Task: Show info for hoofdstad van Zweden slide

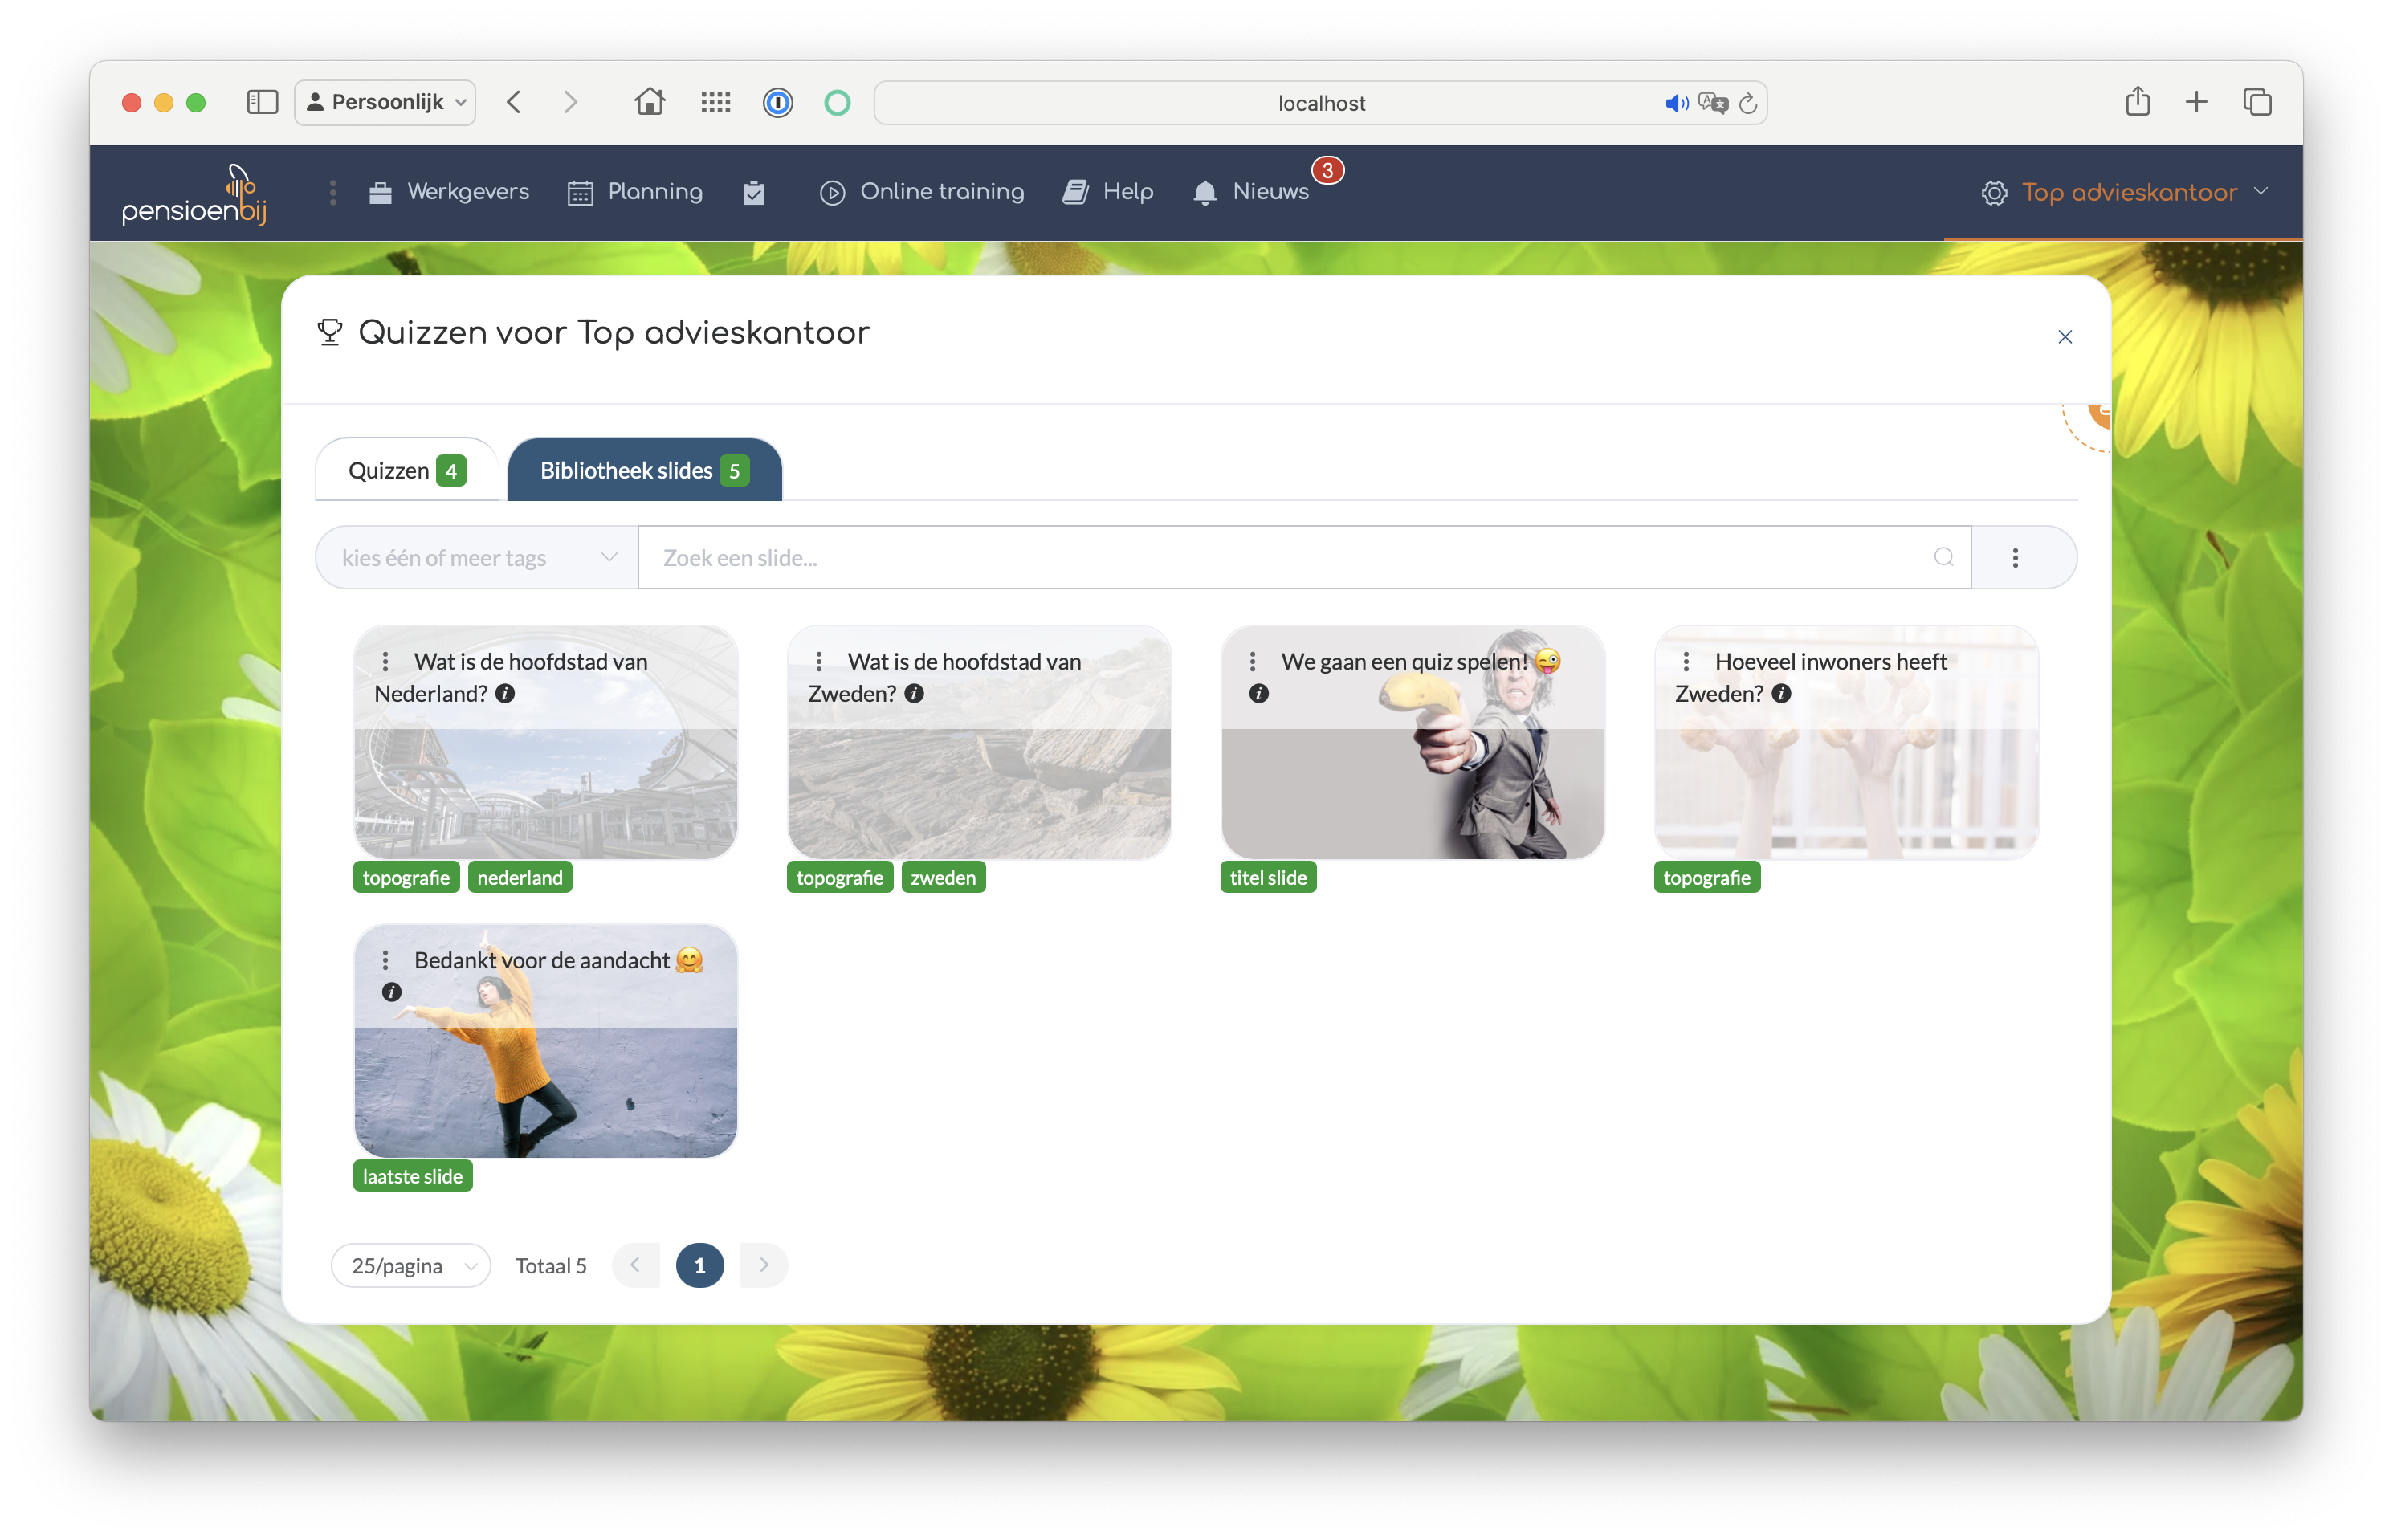Action: pyautogui.click(x=914, y=693)
